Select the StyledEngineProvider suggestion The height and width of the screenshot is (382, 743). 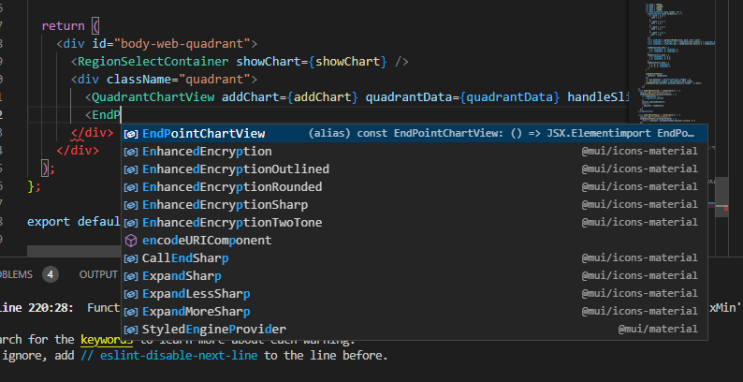pos(415,329)
